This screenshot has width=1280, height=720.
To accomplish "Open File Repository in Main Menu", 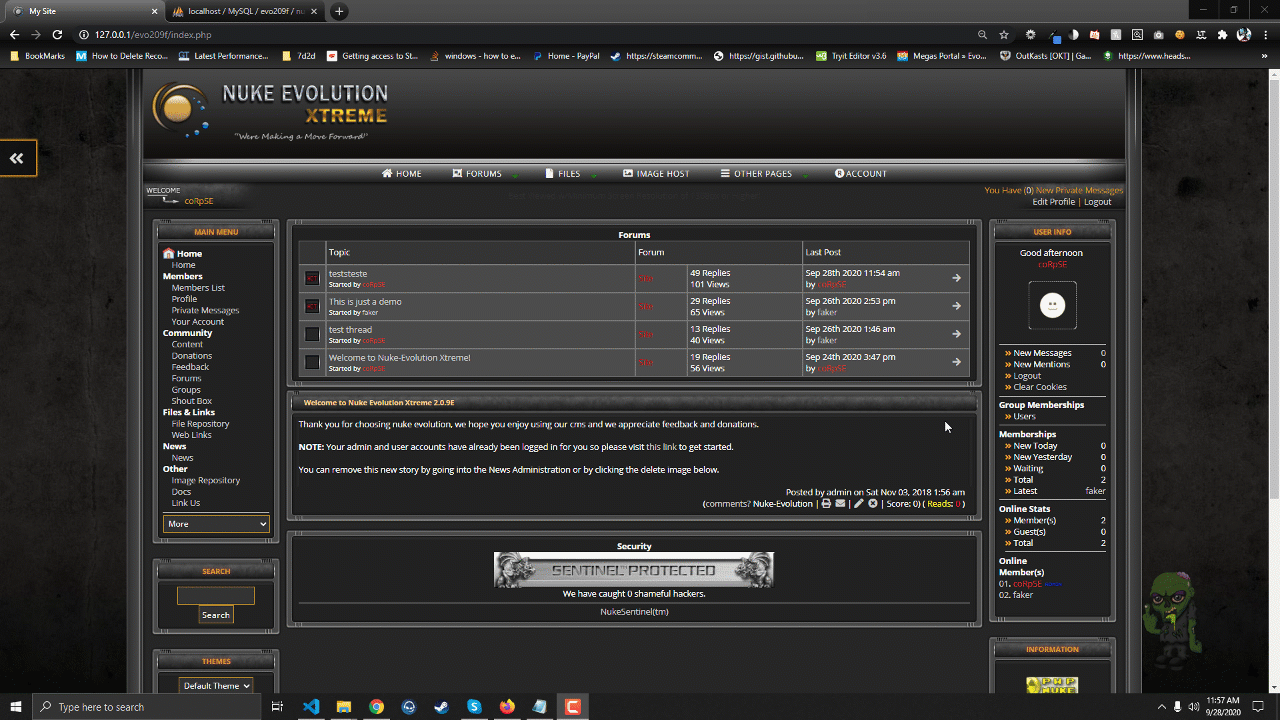I will pyautogui.click(x=200, y=424).
